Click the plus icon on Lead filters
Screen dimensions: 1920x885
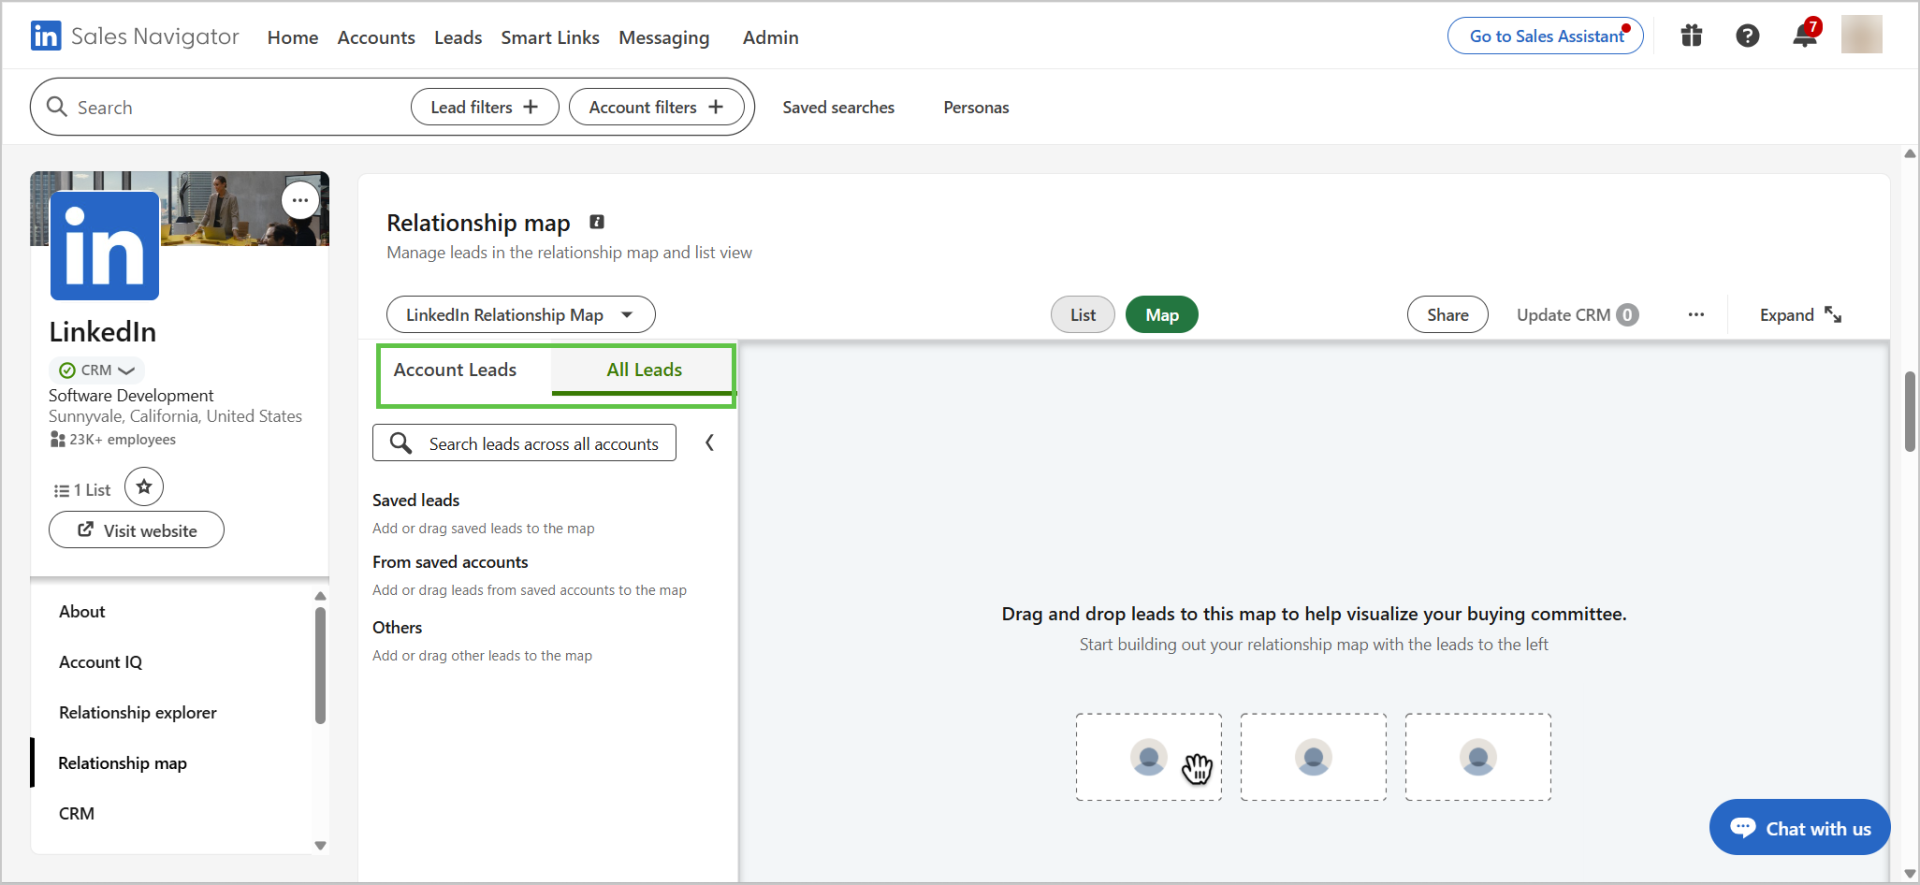[x=531, y=106]
